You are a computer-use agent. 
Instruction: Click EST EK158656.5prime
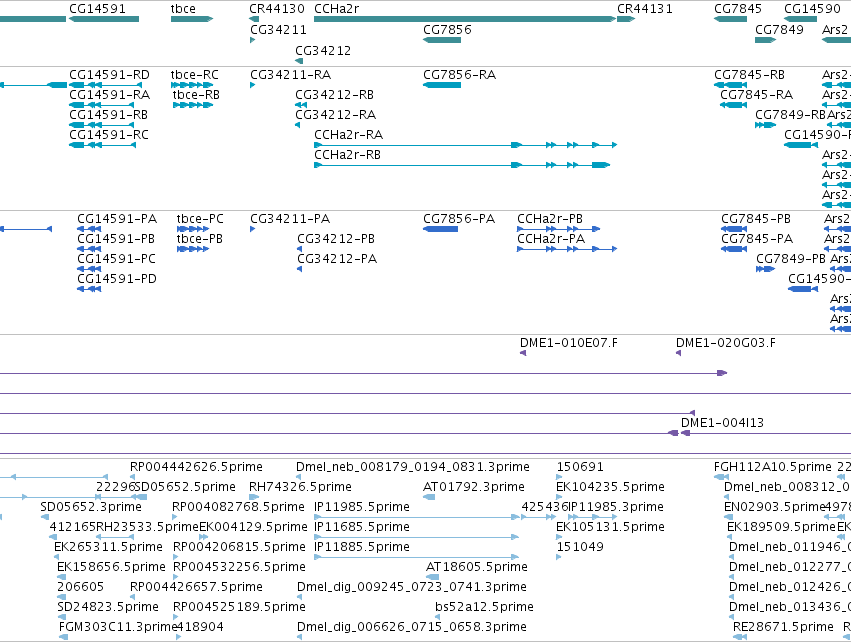[111, 567]
